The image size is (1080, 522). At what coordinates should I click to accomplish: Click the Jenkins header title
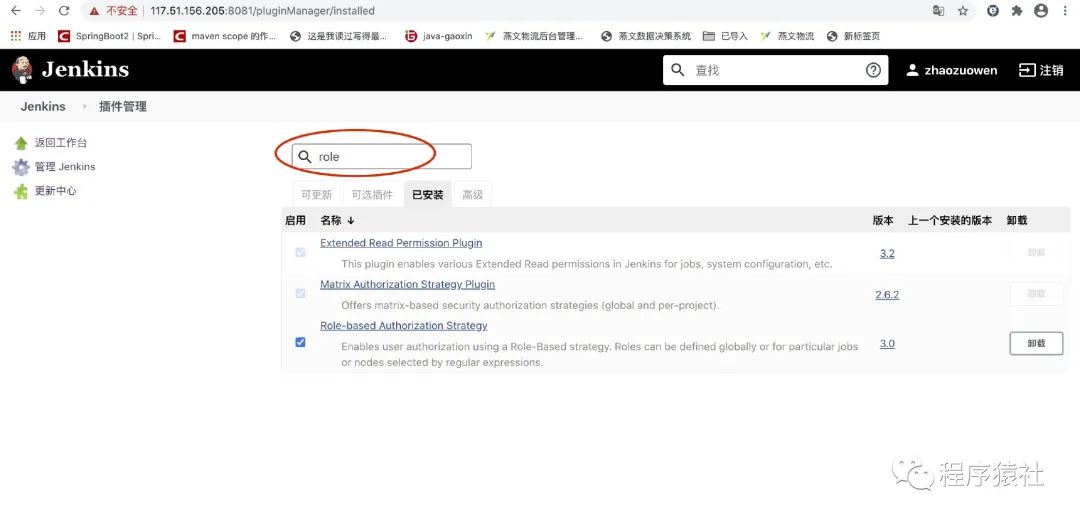85,70
